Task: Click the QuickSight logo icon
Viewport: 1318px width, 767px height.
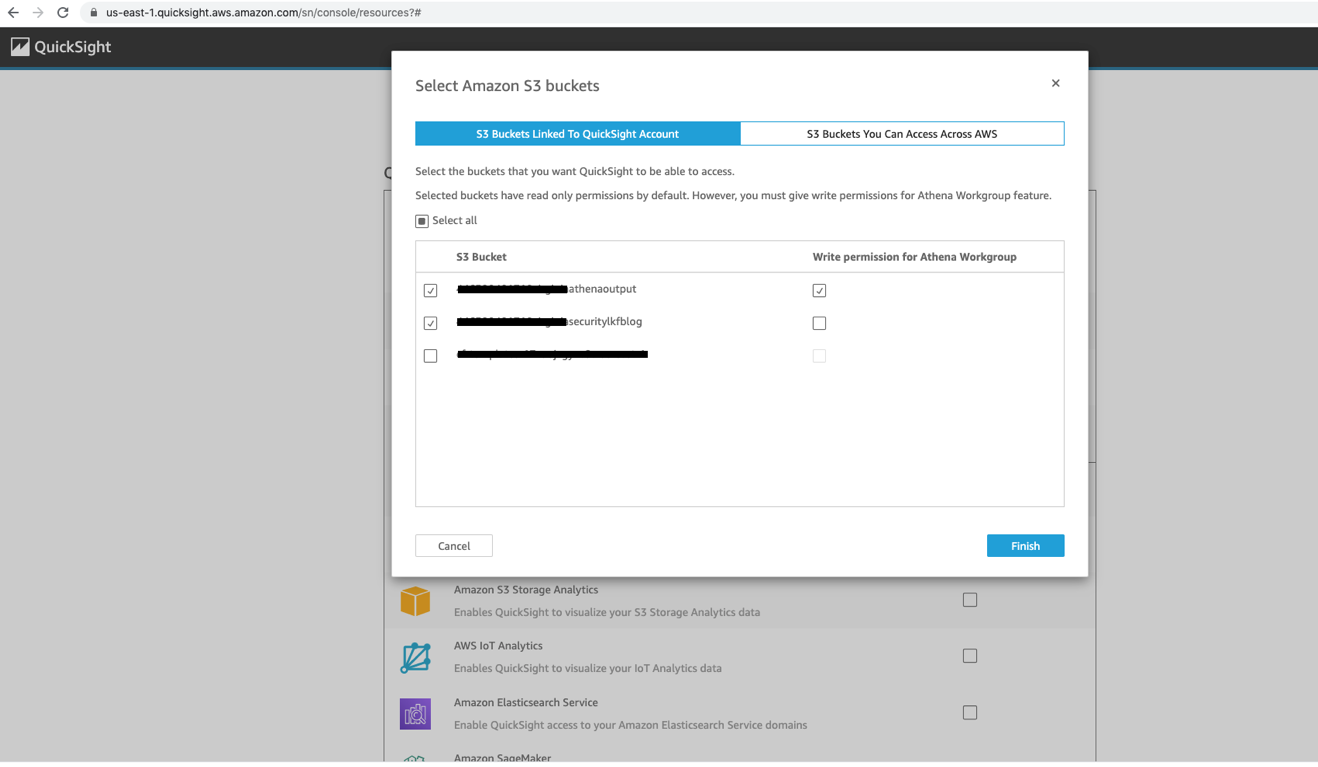Action: click(x=20, y=47)
